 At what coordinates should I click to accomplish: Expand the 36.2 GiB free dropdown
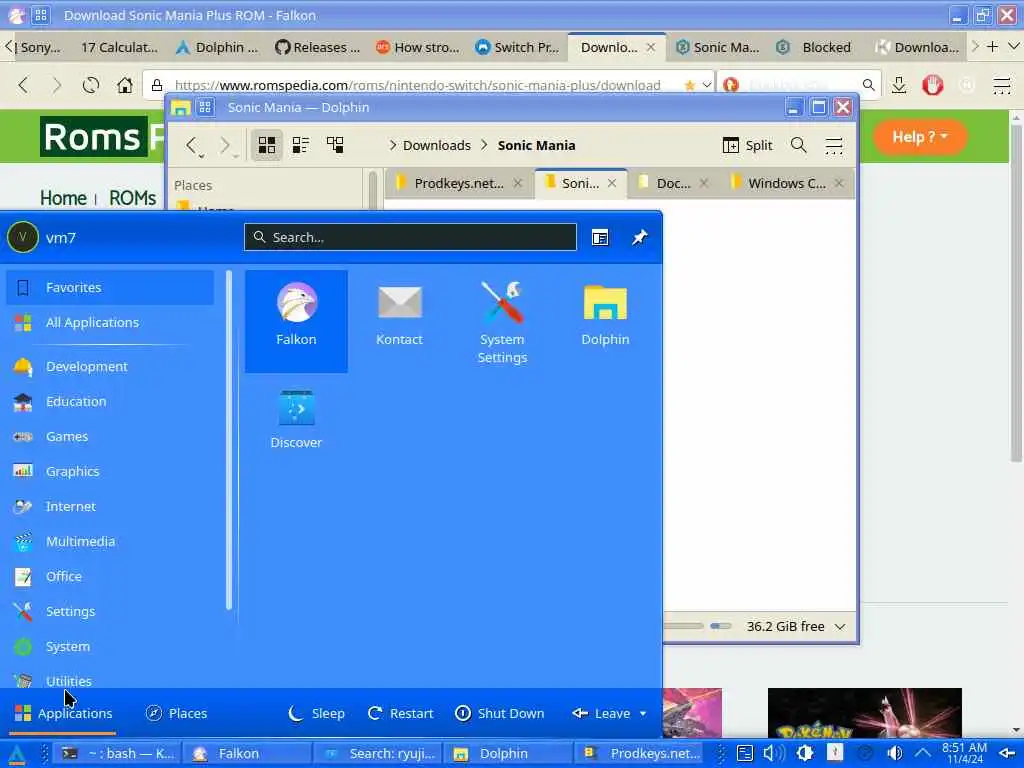point(840,626)
